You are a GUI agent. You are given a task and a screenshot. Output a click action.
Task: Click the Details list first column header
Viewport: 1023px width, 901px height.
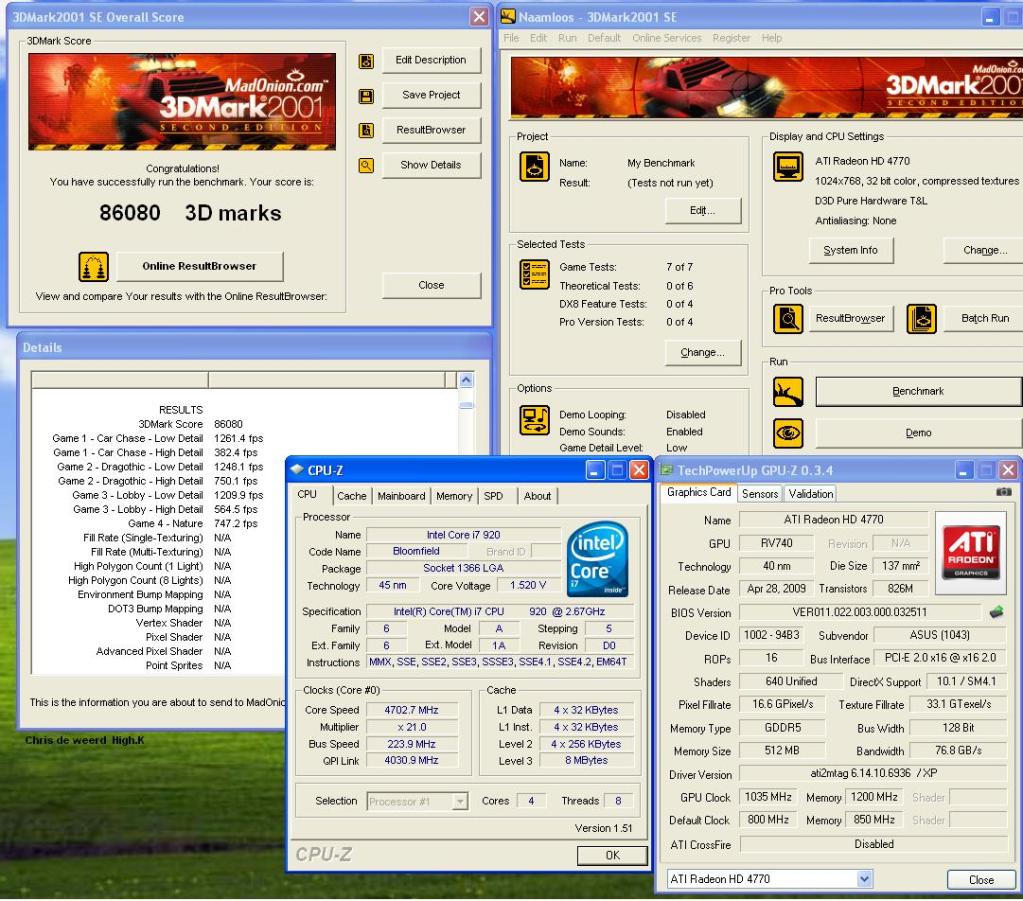(120, 380)
